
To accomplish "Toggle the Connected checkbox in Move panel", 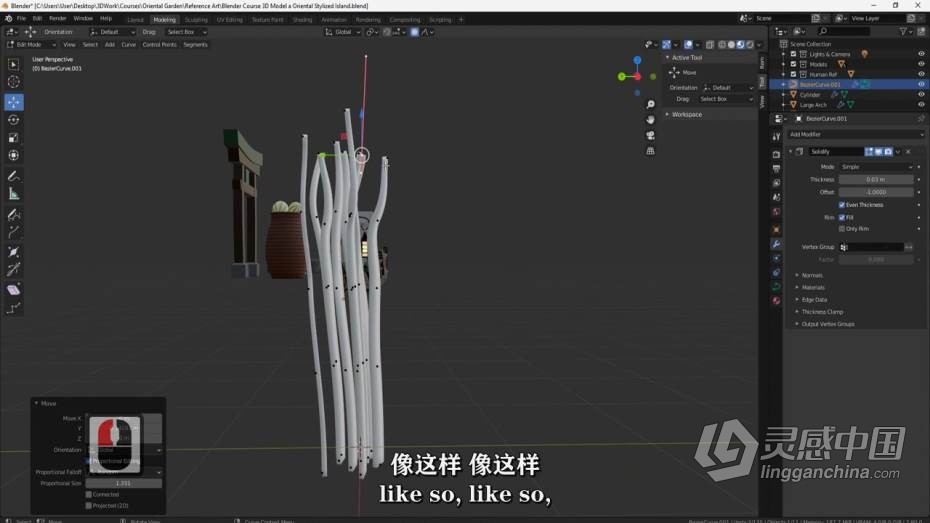I will [x=89, y=494].
